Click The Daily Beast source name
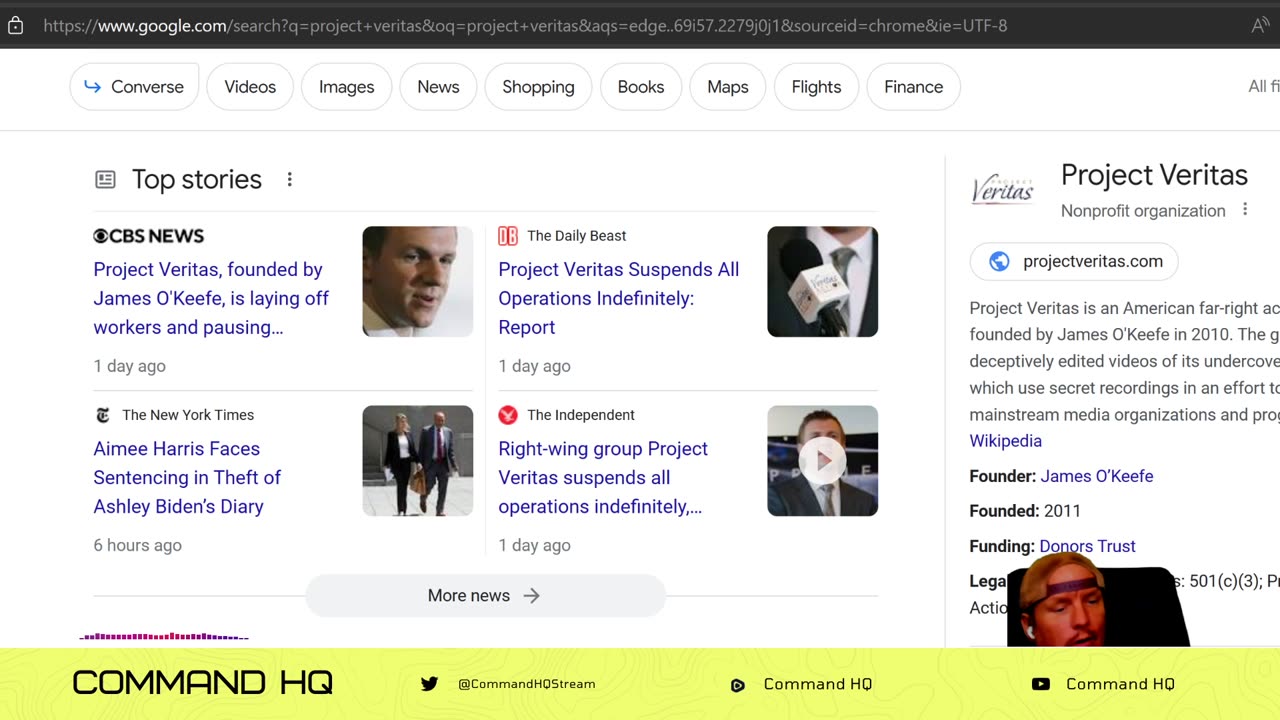The image size is (1280, 720). click(577, 236)
